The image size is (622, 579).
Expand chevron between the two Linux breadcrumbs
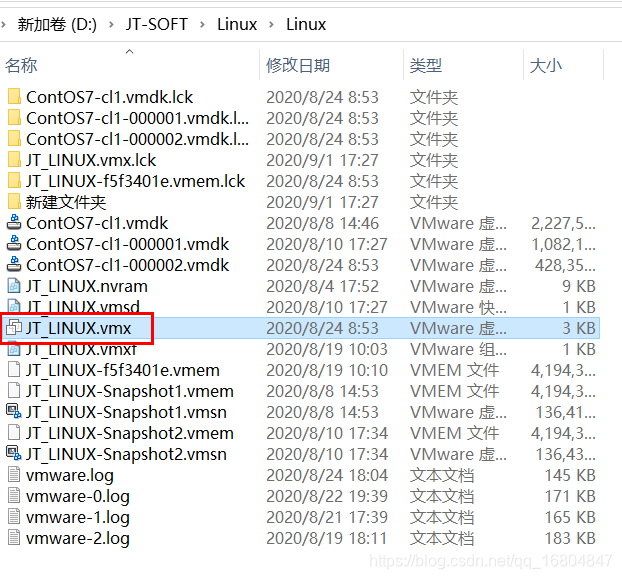[272, 25]
